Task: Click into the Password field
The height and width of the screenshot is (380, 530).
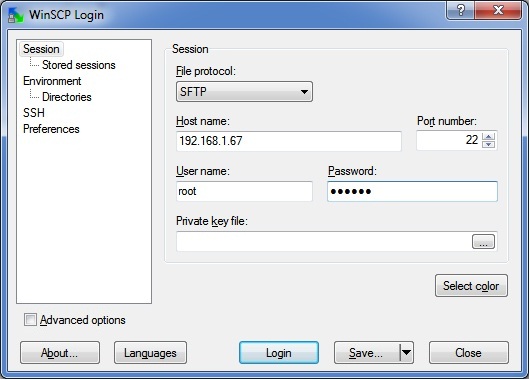Action: point(412,191)
